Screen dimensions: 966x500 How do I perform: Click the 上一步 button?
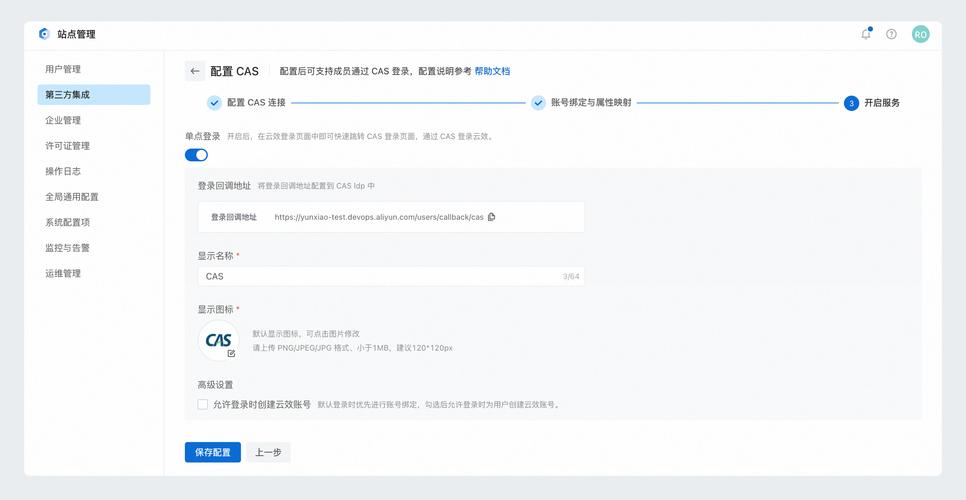tap(269, 452)
